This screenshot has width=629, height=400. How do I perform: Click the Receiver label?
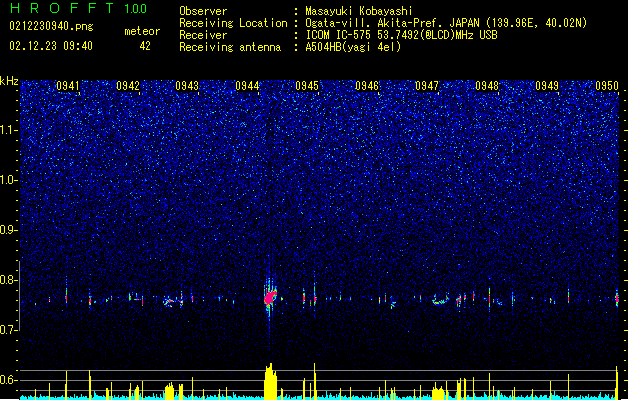[203, 35]
